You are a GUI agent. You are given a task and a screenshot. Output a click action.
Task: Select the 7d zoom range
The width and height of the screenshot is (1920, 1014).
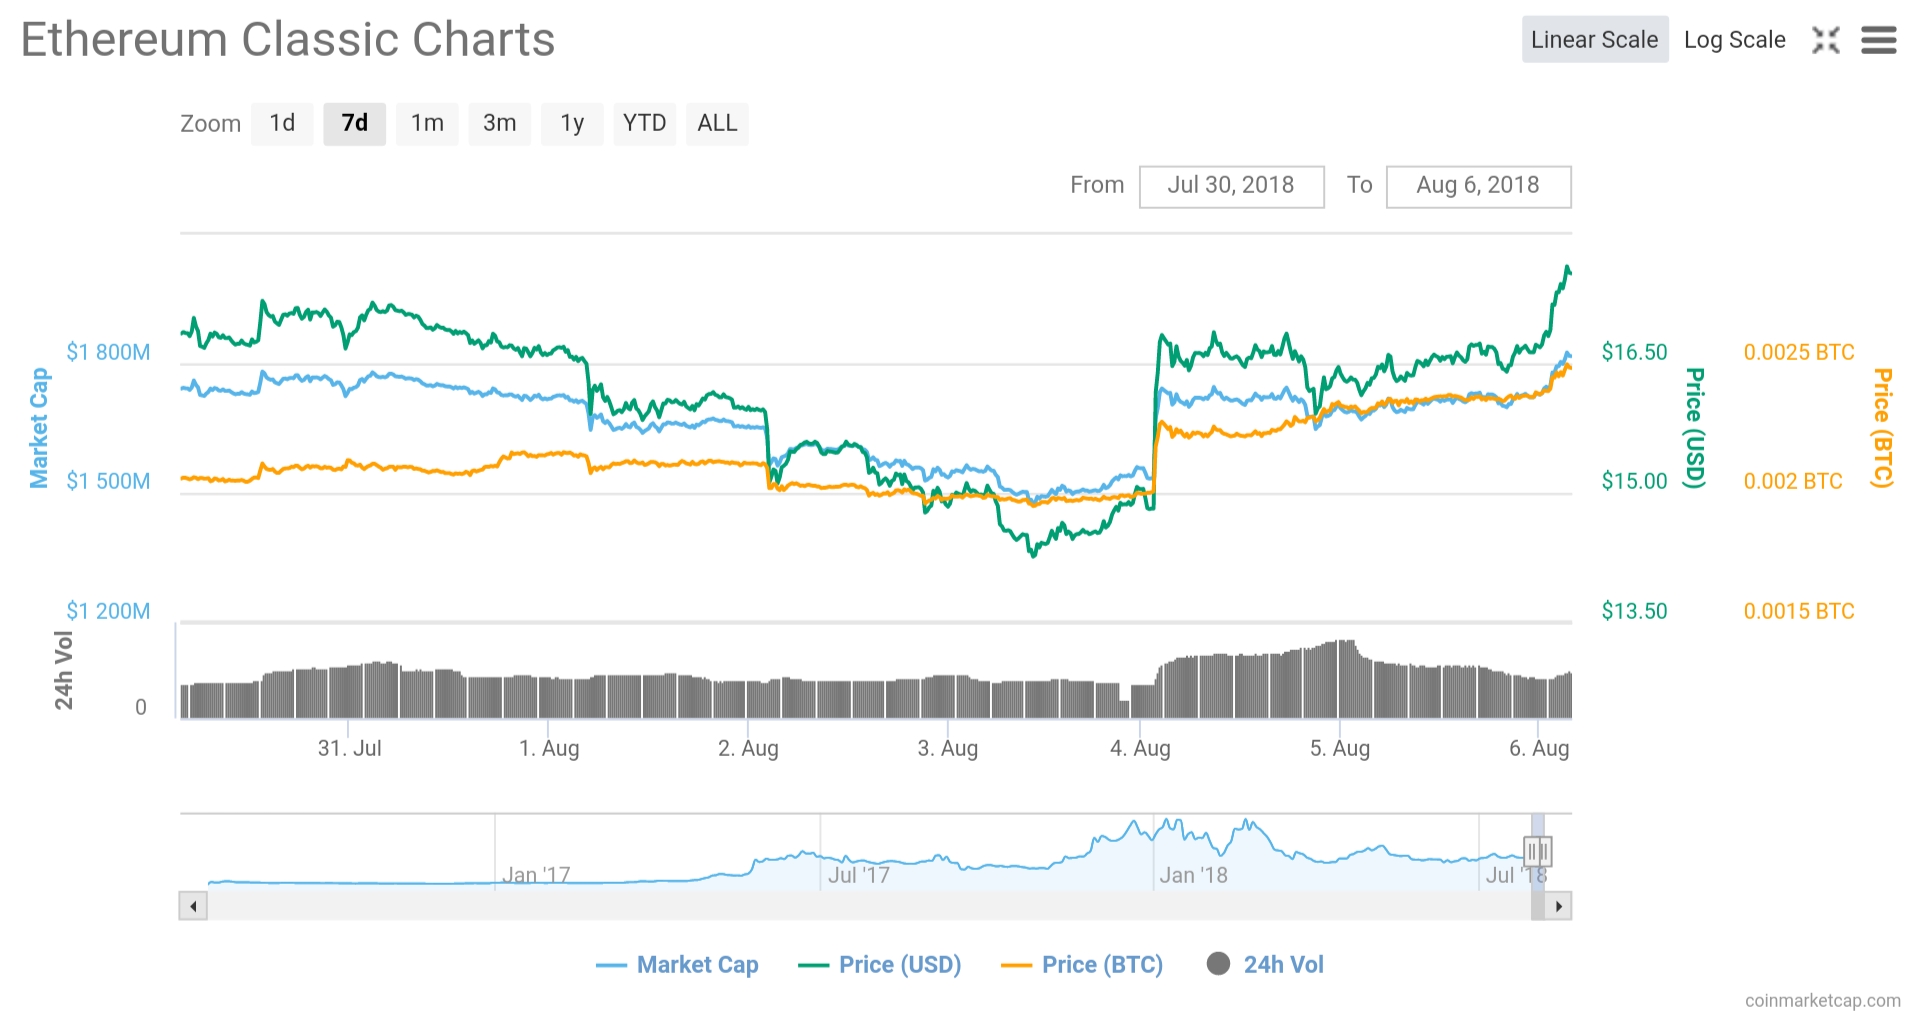pyautogui.click(x=355, y=123)
